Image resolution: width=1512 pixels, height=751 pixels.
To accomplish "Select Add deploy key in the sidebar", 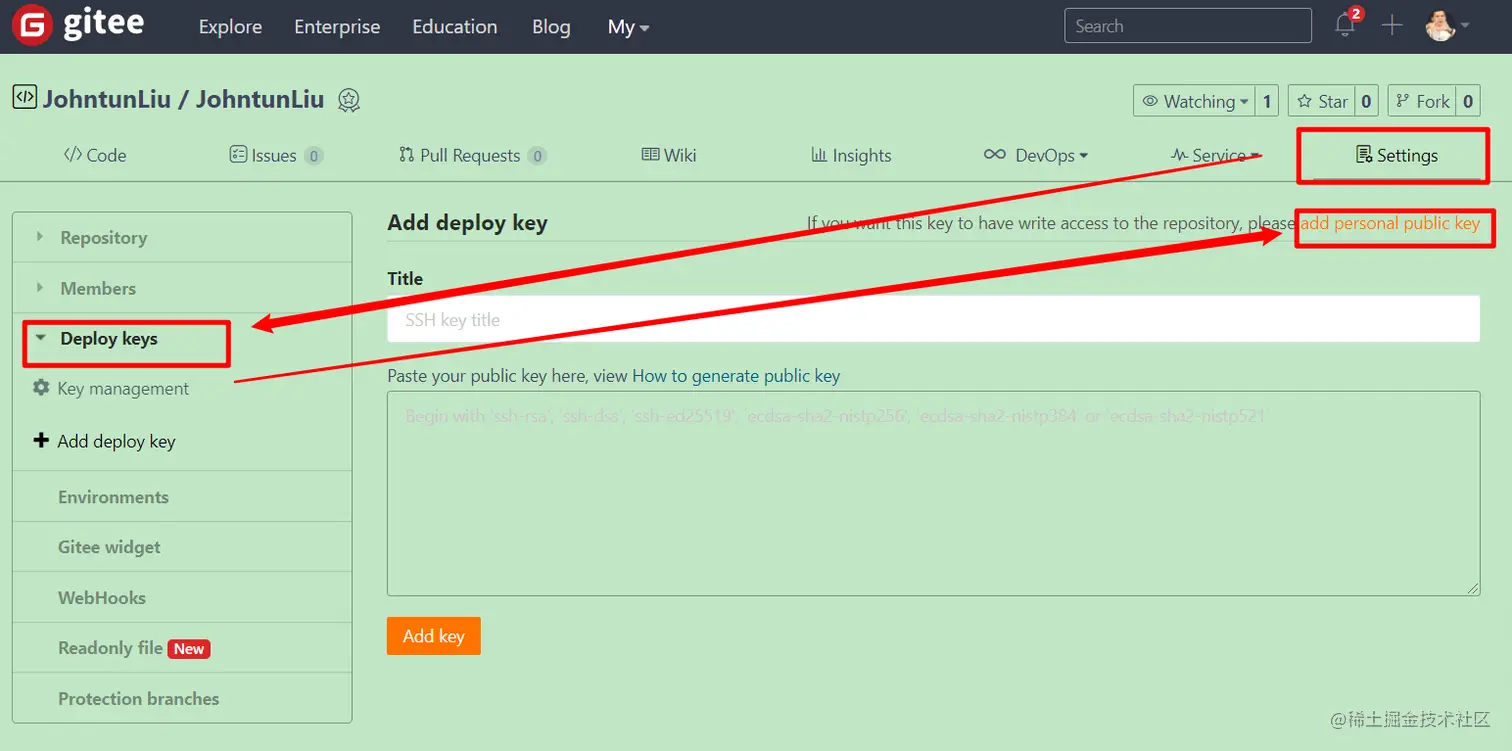I will click(x=116, y=441).
